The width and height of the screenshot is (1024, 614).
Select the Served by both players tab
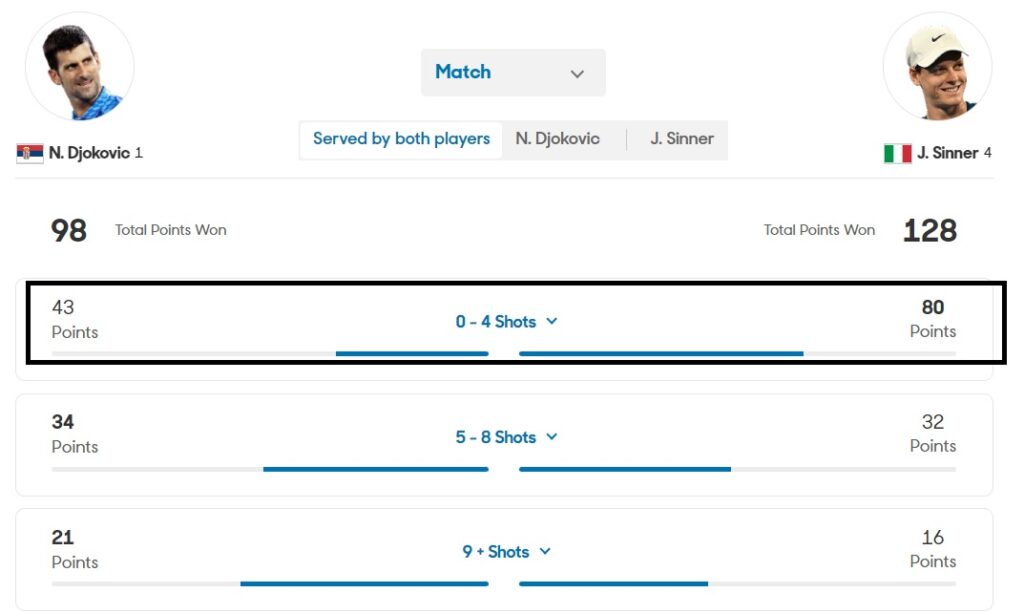click(x=401, y=139)
